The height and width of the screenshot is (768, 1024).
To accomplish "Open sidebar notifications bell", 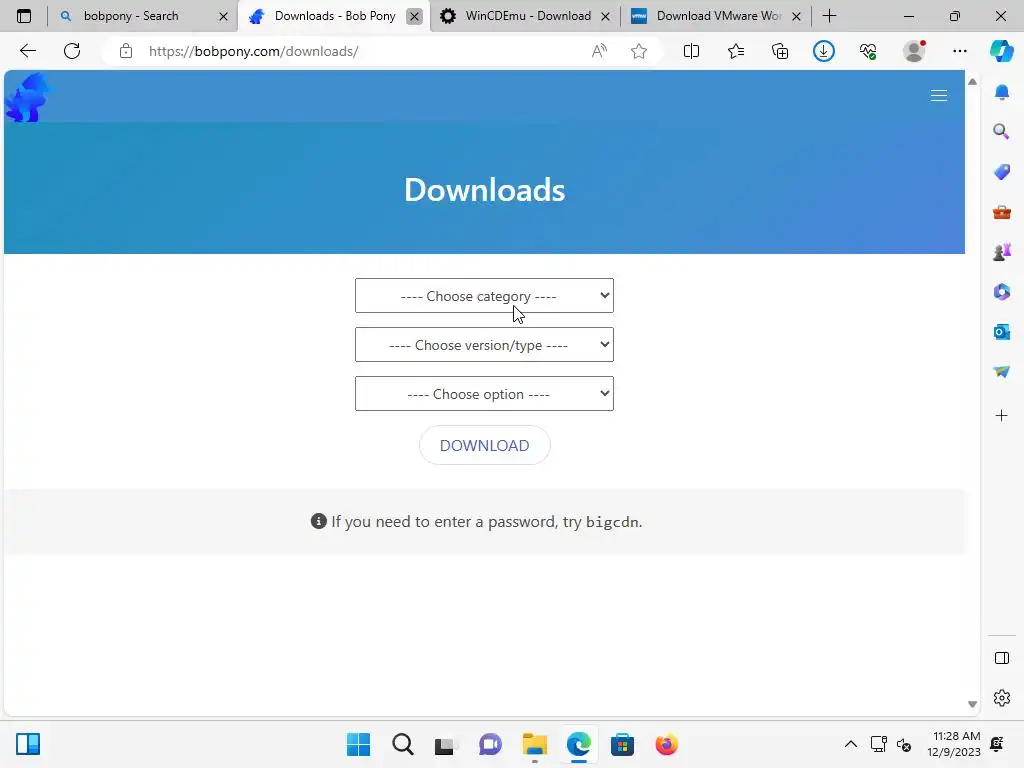I will coord(1002,92).
